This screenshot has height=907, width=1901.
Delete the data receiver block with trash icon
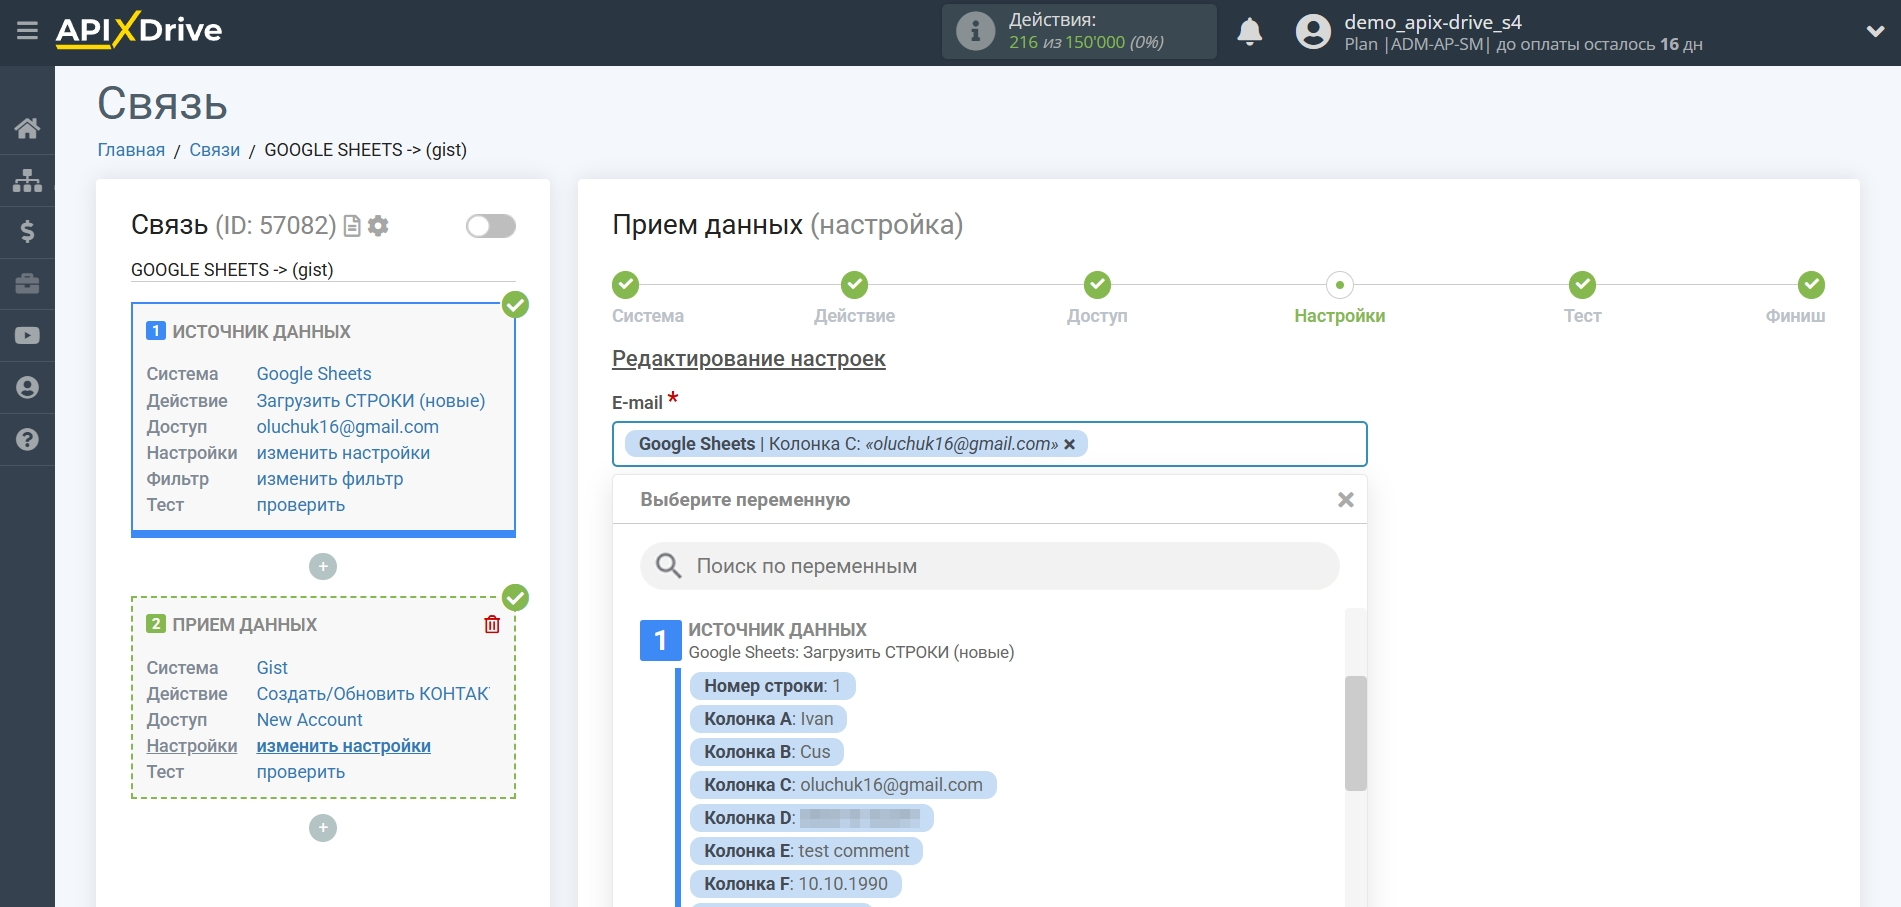492,625
